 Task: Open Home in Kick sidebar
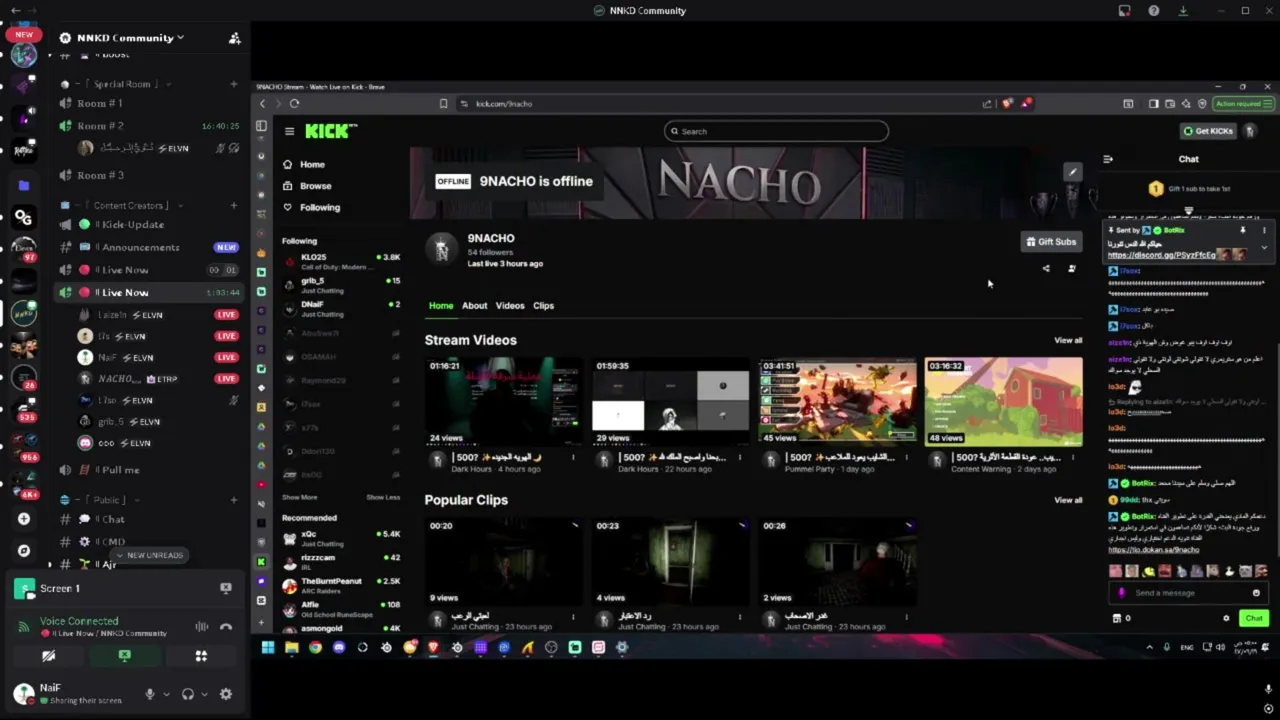pyautogui.click(x=311, y=165)
